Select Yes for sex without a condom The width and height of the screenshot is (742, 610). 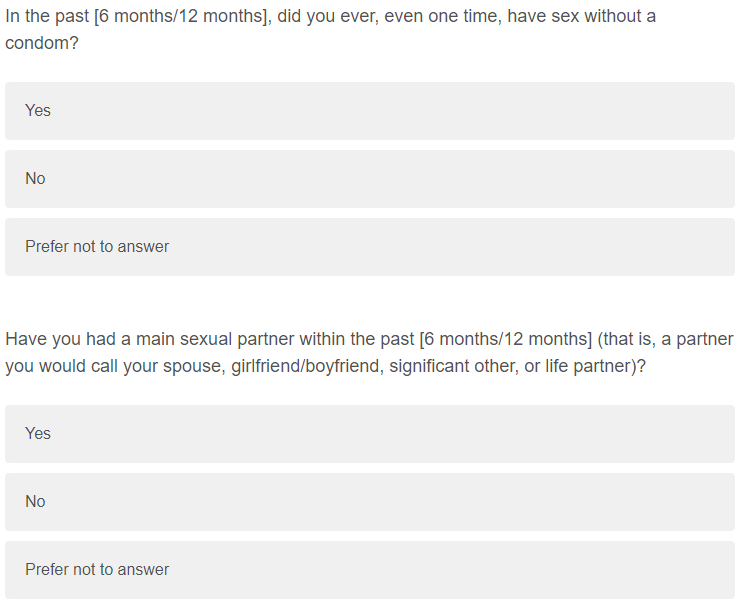point(369,111)
